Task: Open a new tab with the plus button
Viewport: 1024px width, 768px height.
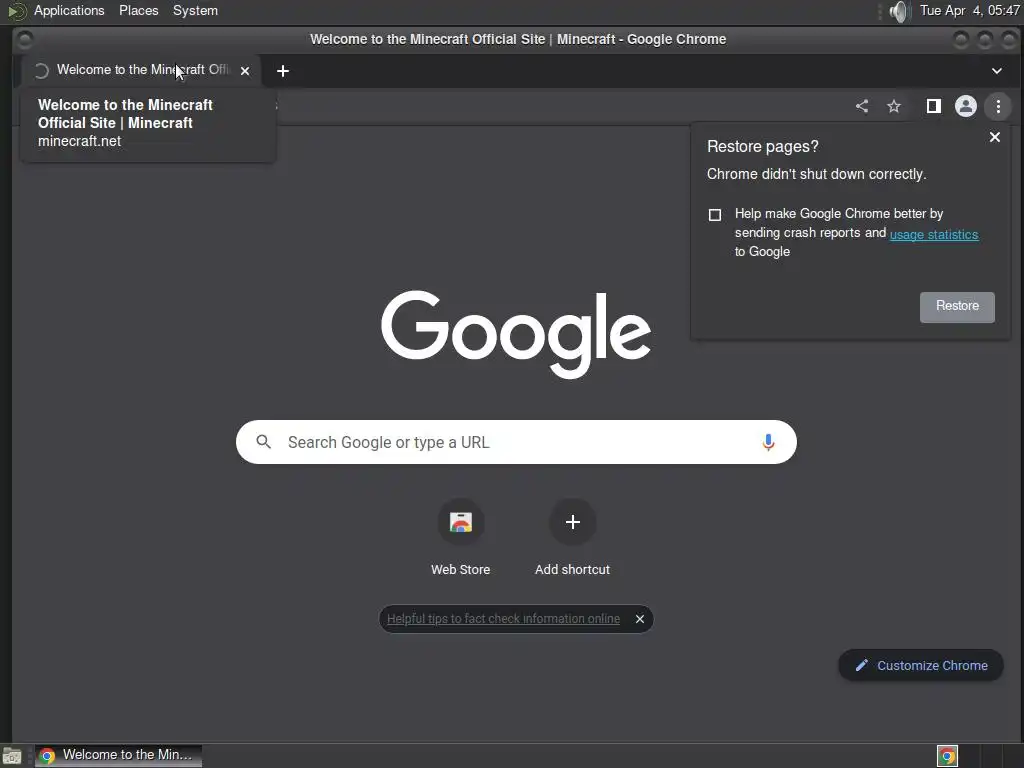Action: point(283,71)
